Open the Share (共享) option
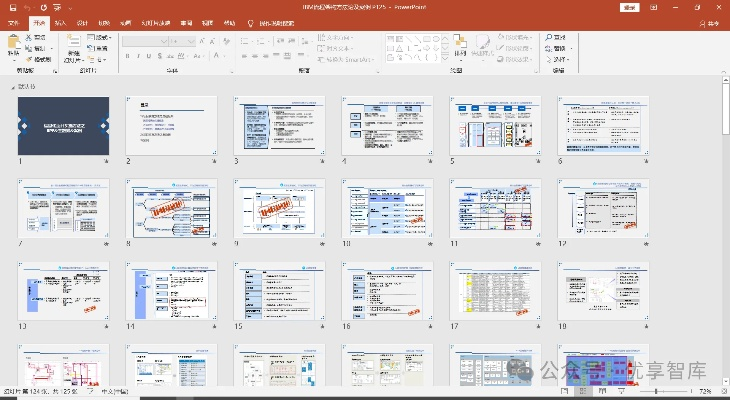The width and height of the screenshot is (730, 400). tap(708, 22)
